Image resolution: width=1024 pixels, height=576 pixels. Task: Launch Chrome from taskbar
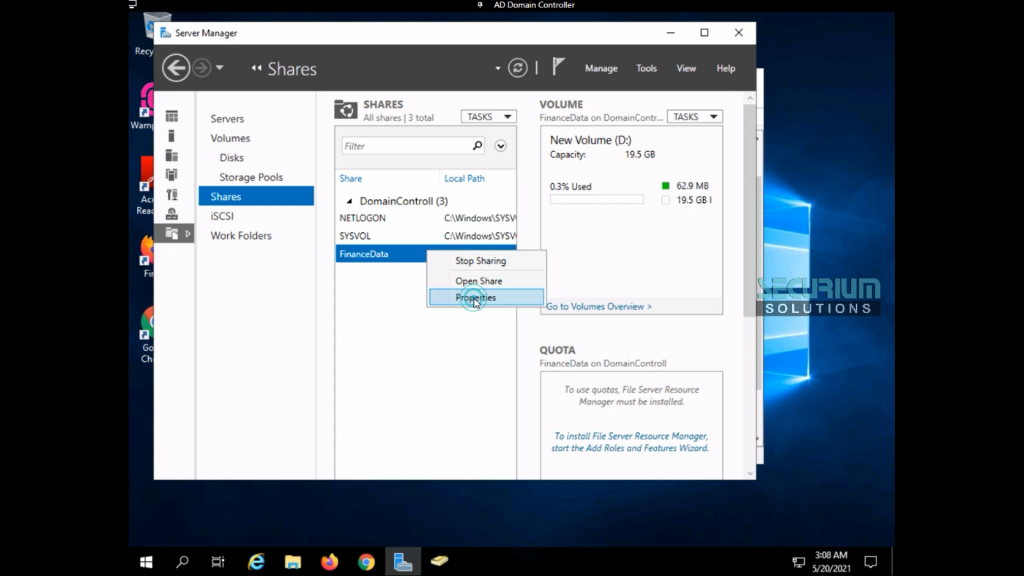point(366,562)
